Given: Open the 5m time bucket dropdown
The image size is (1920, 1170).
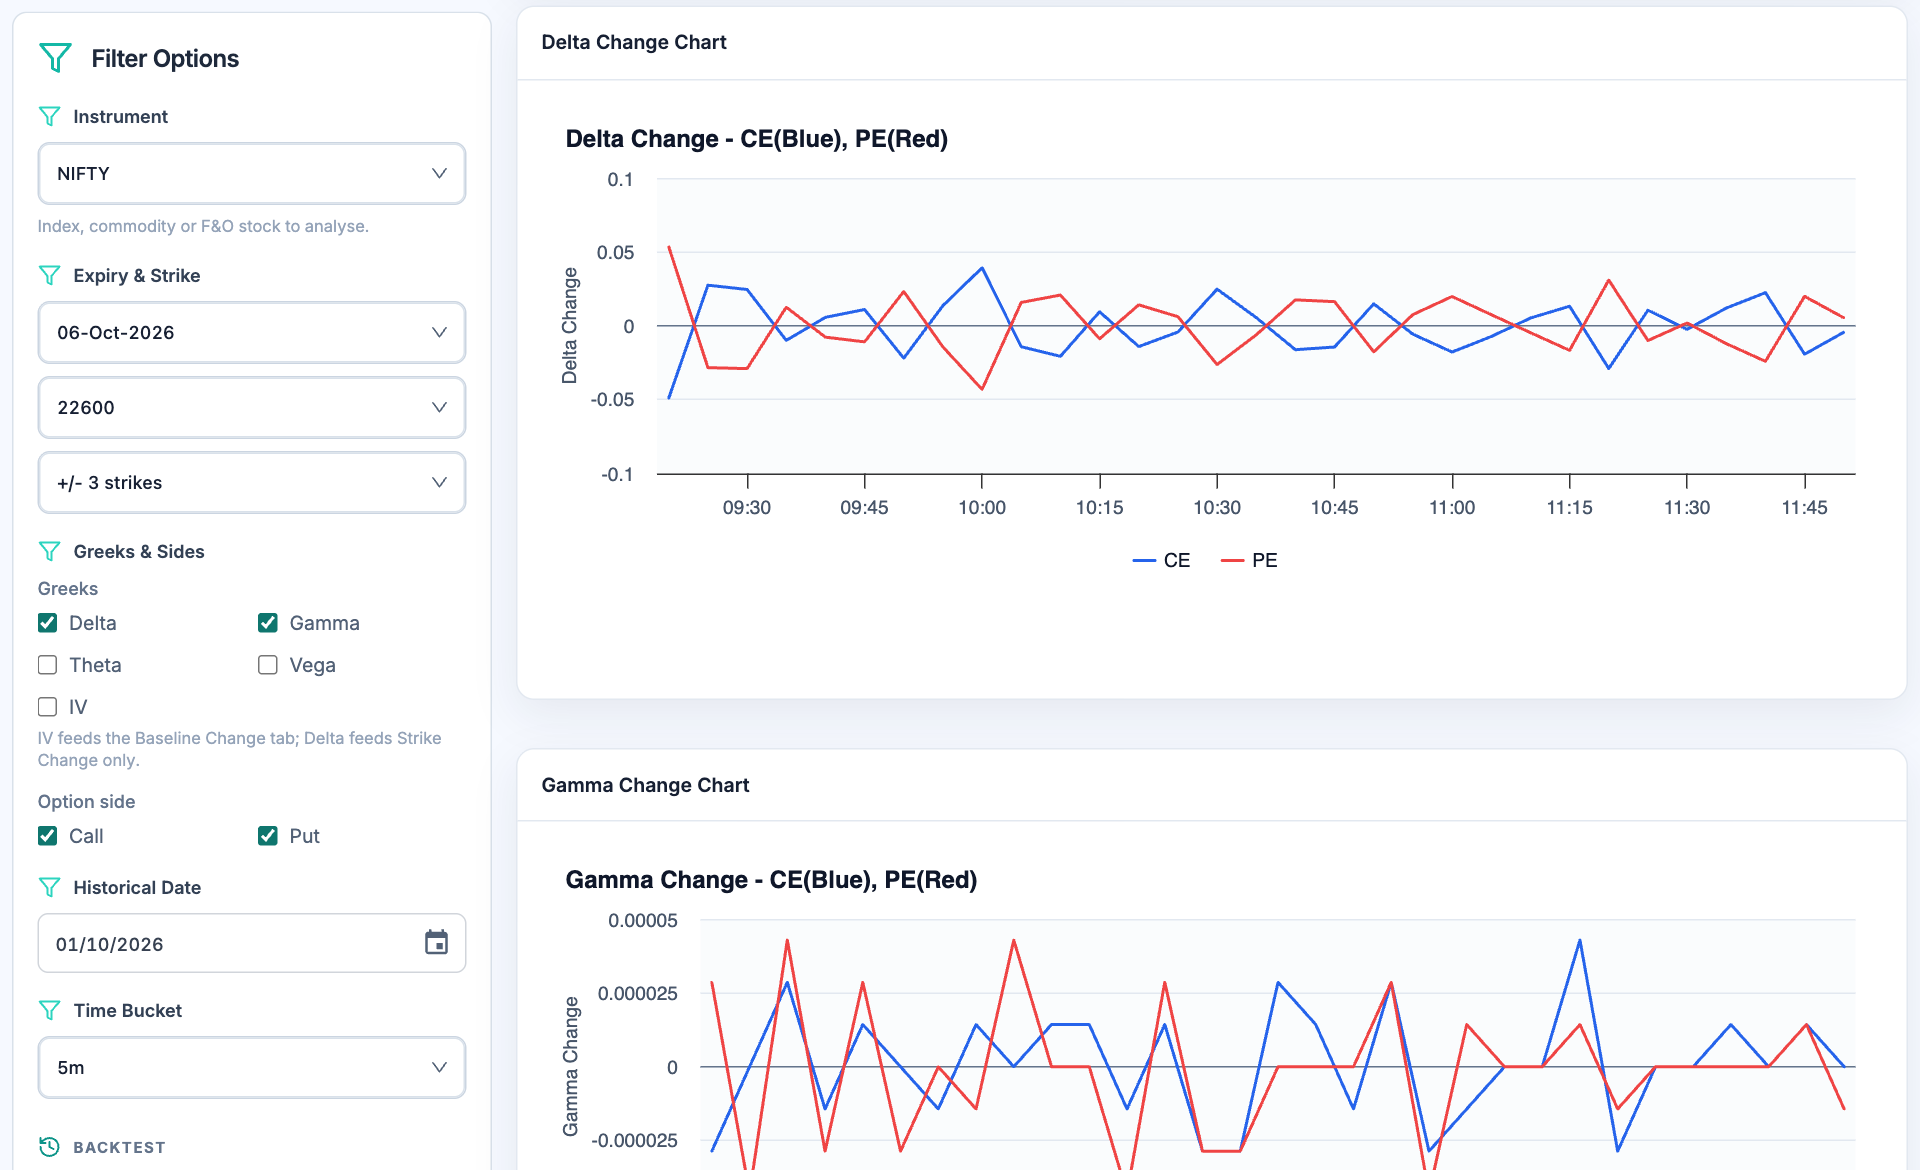Looking at the screenshot, I should click(252, 1067).
